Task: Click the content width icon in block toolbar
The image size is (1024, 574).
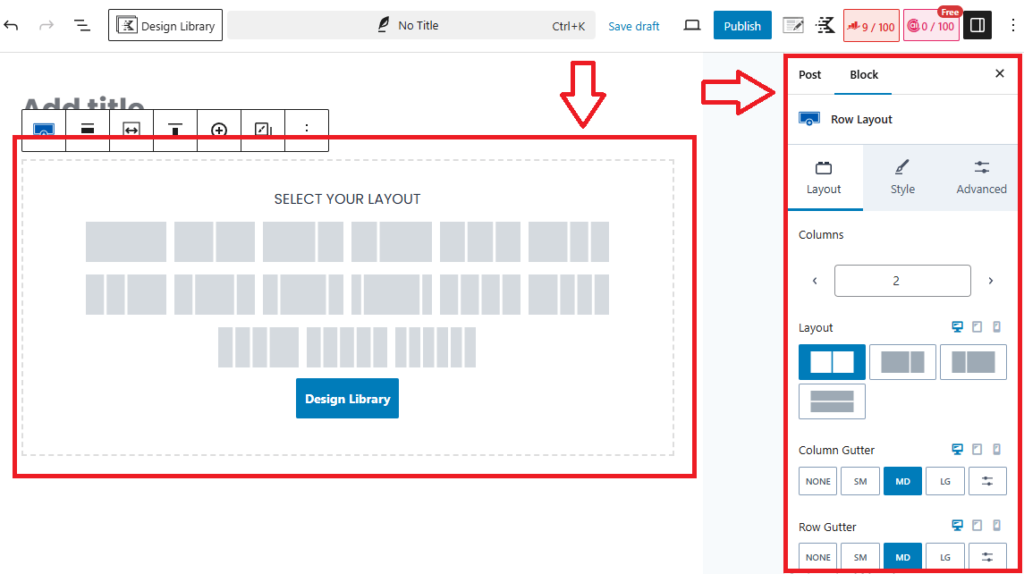Action: [x=131, y=130]
